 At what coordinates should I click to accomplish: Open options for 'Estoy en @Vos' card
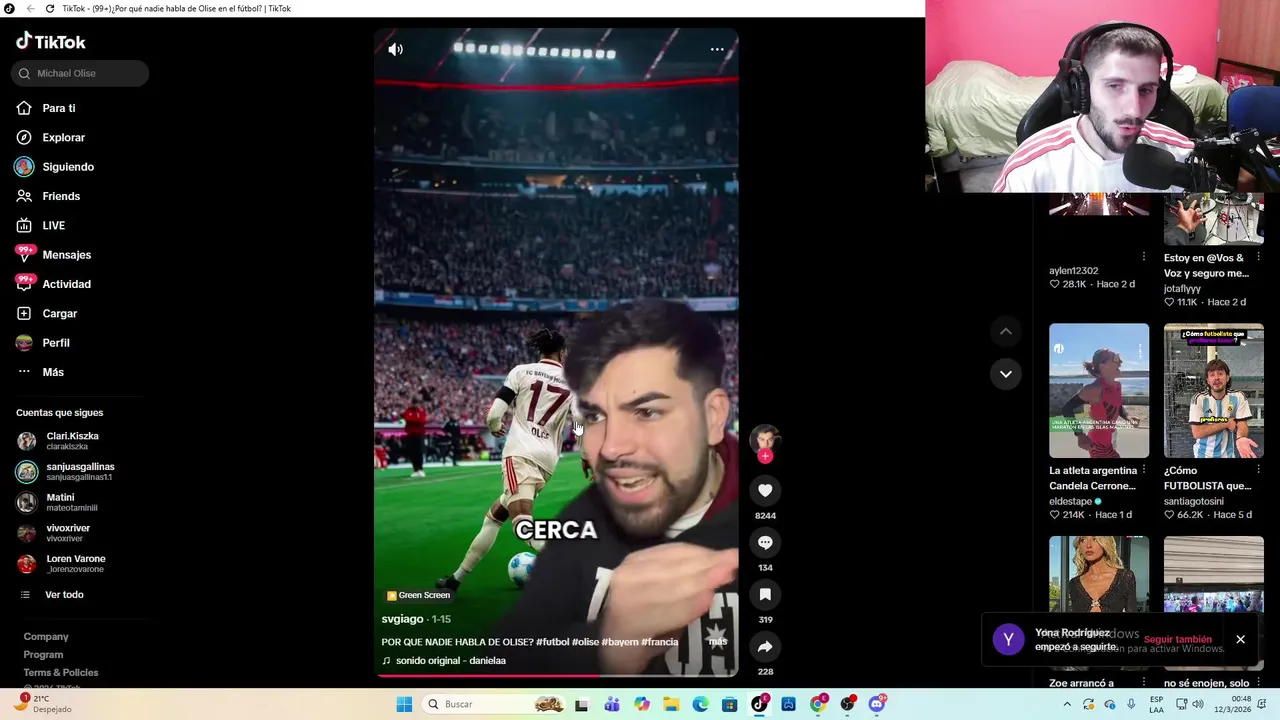click(x=1259, y=257)
